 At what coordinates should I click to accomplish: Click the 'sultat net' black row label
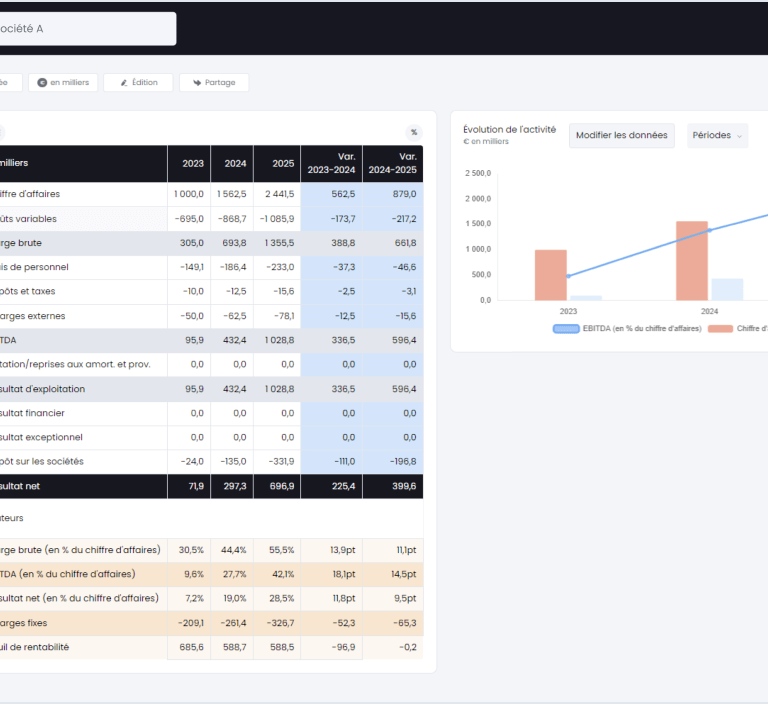tap(20, 486)
